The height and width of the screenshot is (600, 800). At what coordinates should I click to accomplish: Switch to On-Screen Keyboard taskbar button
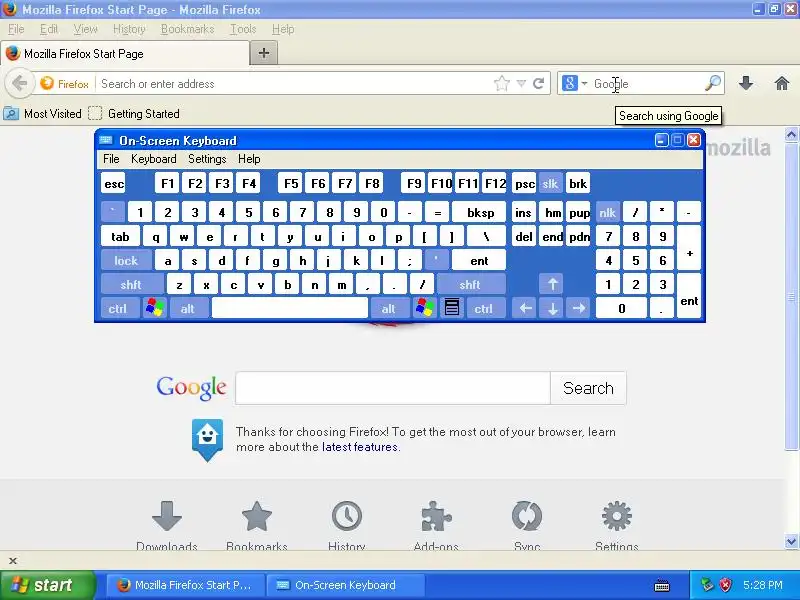tap(346, 585)
